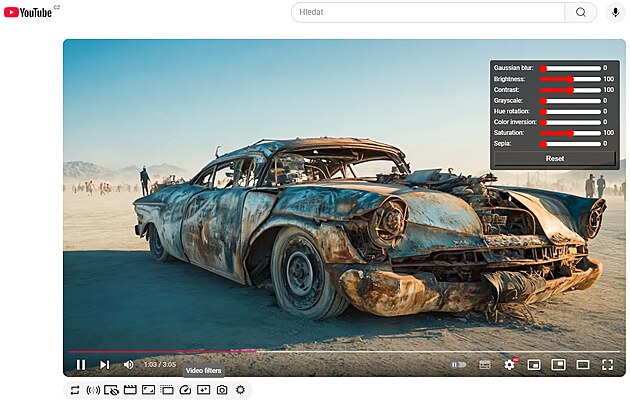The image size is (630, 403).
Task: Click the camera screenshot icon
Action: click(221, 390)
